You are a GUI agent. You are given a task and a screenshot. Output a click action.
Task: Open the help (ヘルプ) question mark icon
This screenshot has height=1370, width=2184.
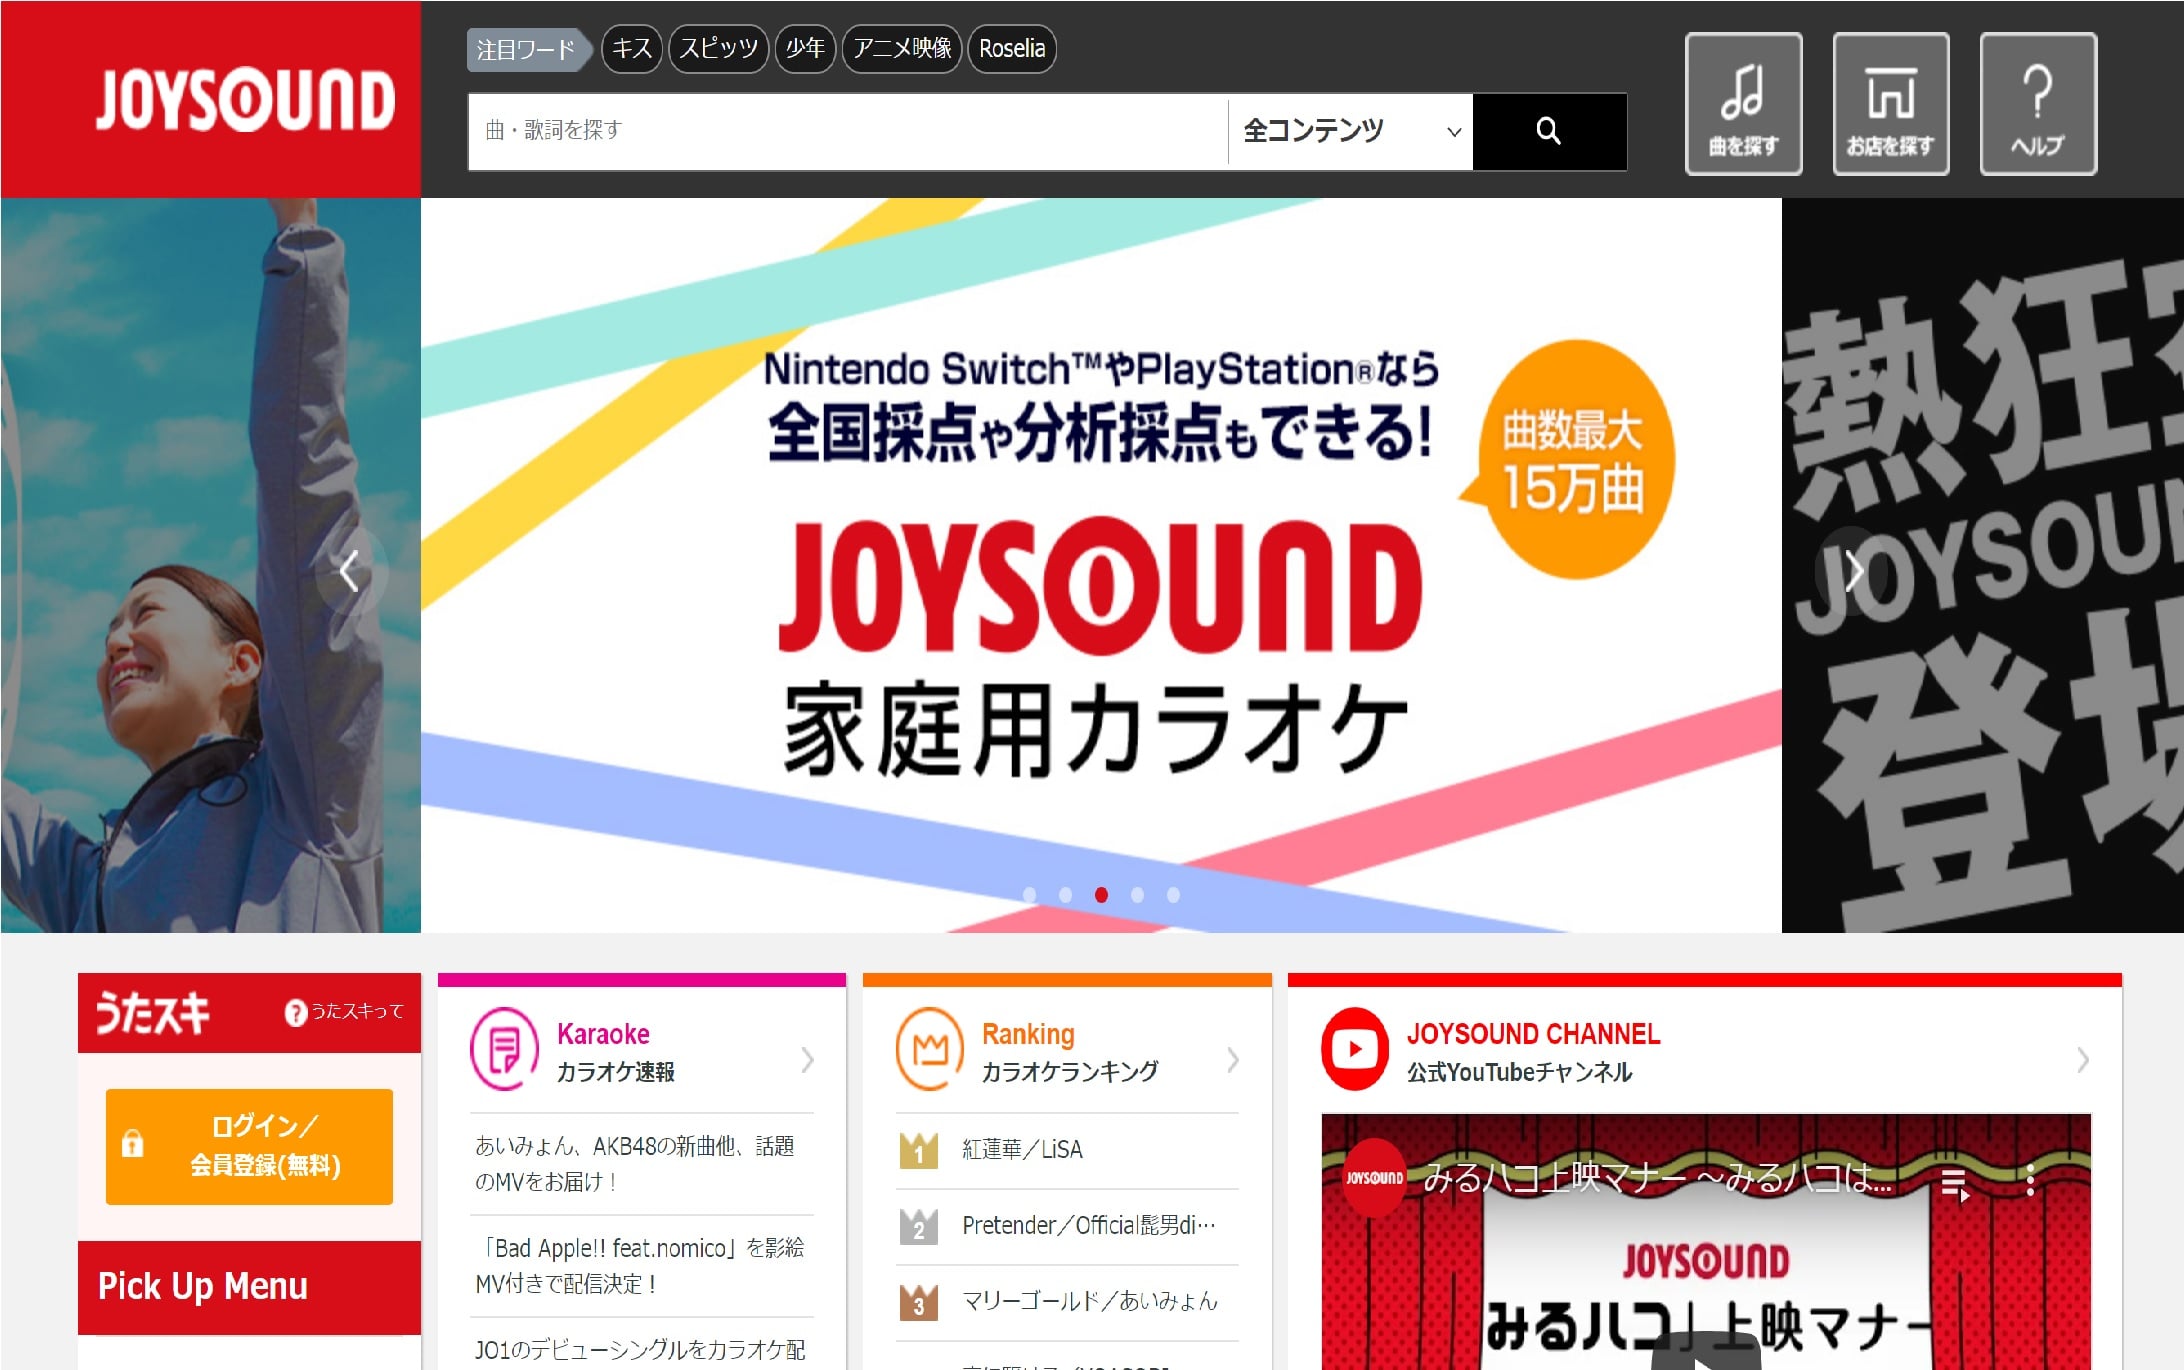[2037, 104]
